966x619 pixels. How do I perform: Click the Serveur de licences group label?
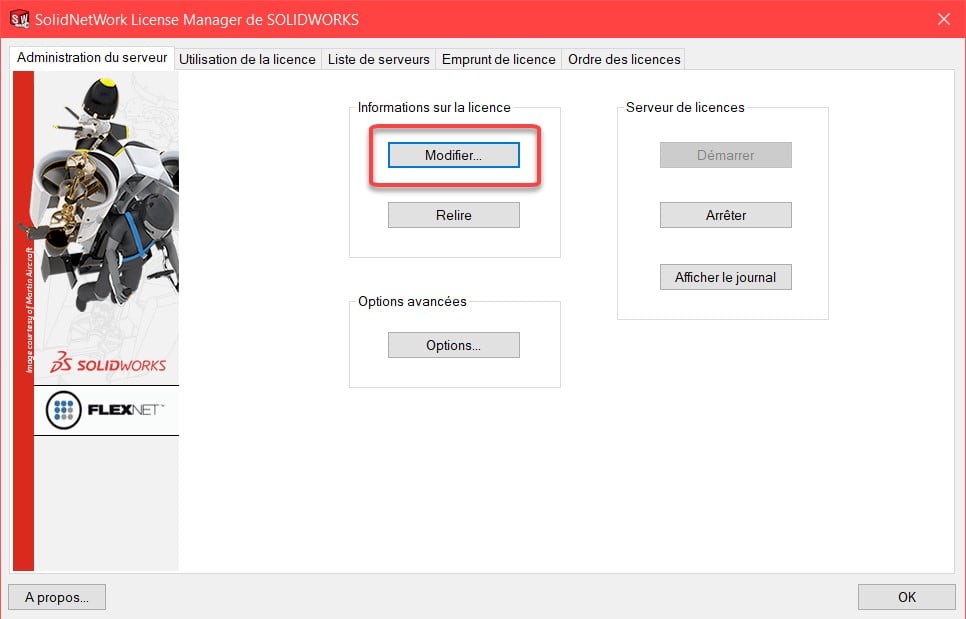click(685, 107)
